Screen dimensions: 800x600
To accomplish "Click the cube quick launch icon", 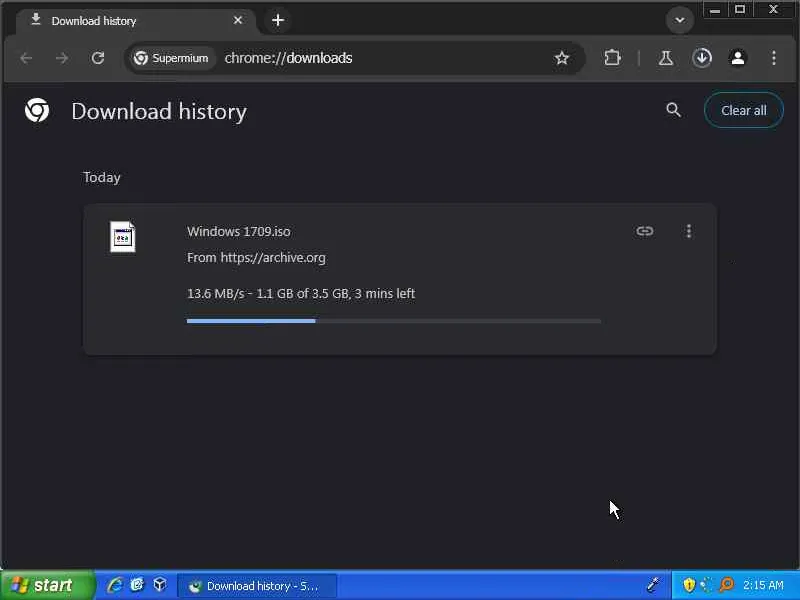I will [x=160, y=585].
